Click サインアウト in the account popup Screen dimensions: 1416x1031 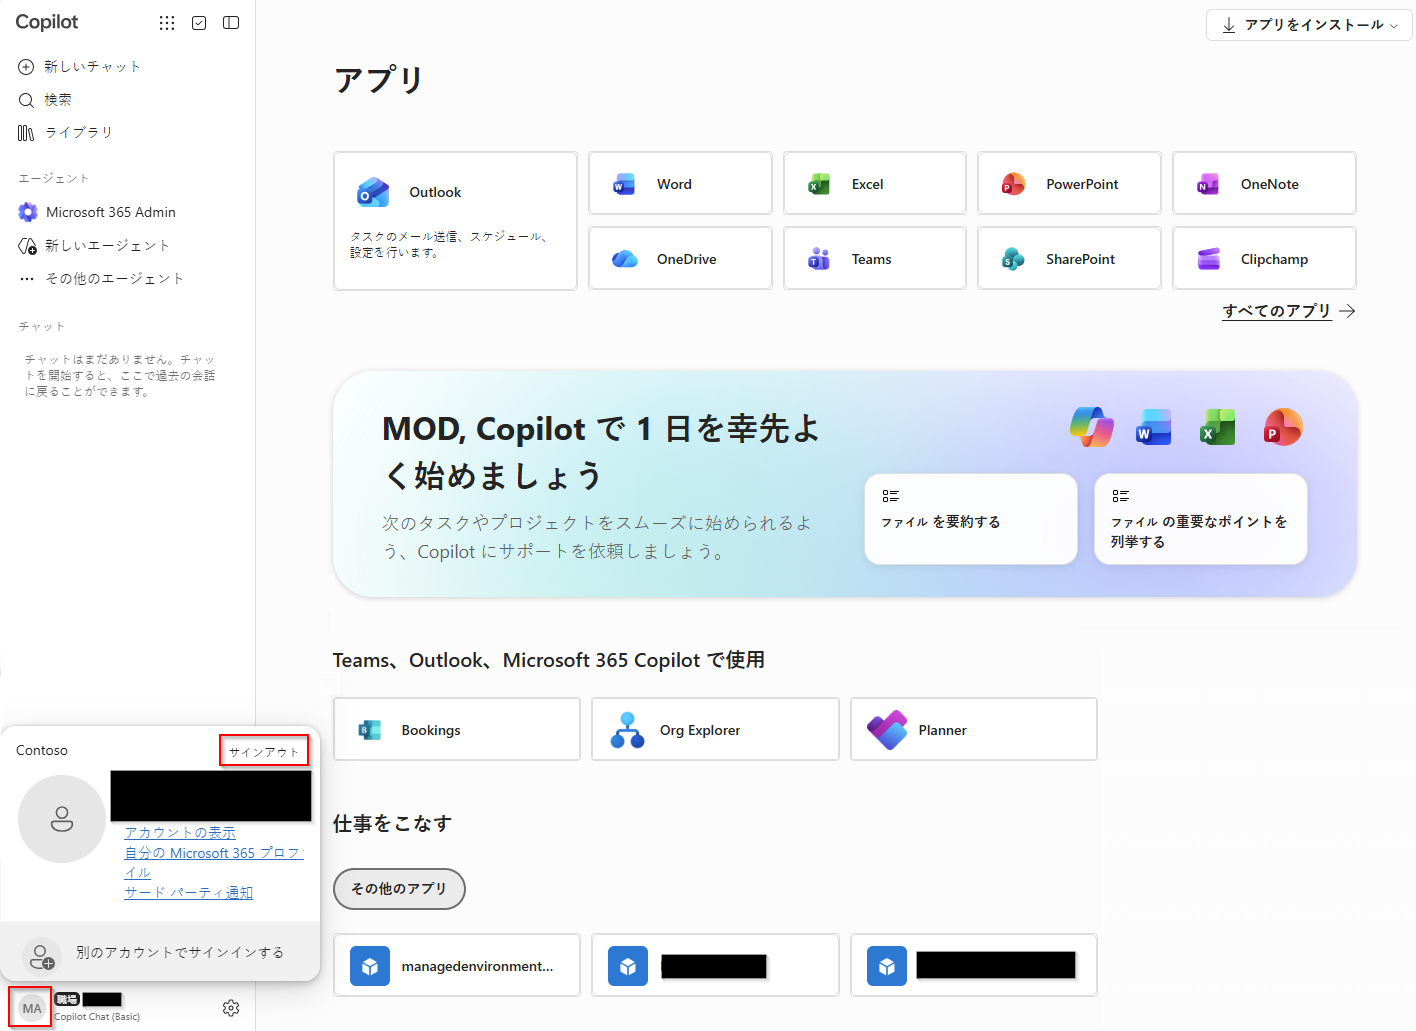tap(264, 752)
